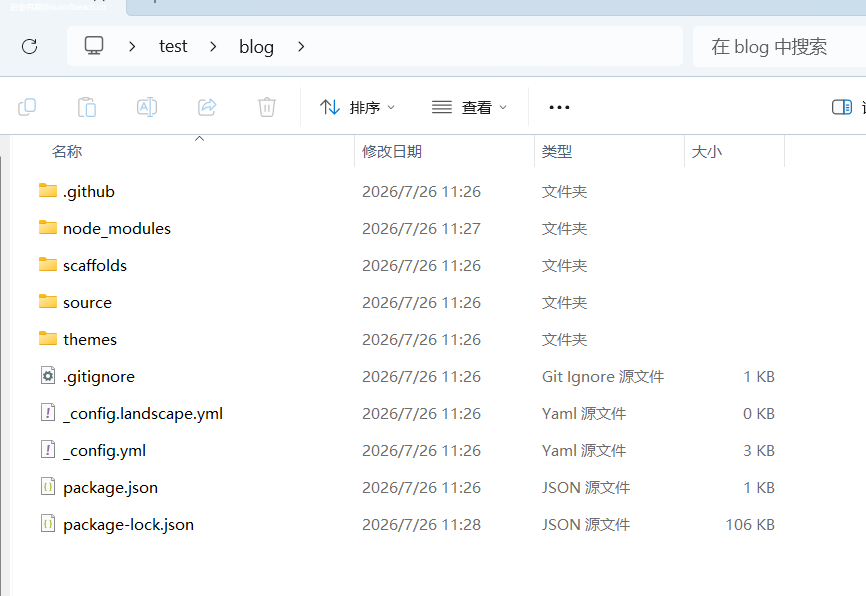The image size is (866, 596).
Task: Open the 查看 view dropdown
Action: [469, 107]
